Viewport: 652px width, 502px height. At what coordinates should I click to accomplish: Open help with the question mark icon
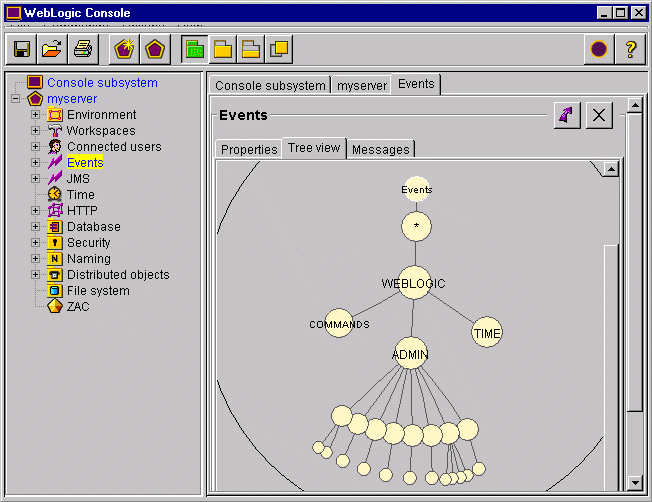point(630,49)
